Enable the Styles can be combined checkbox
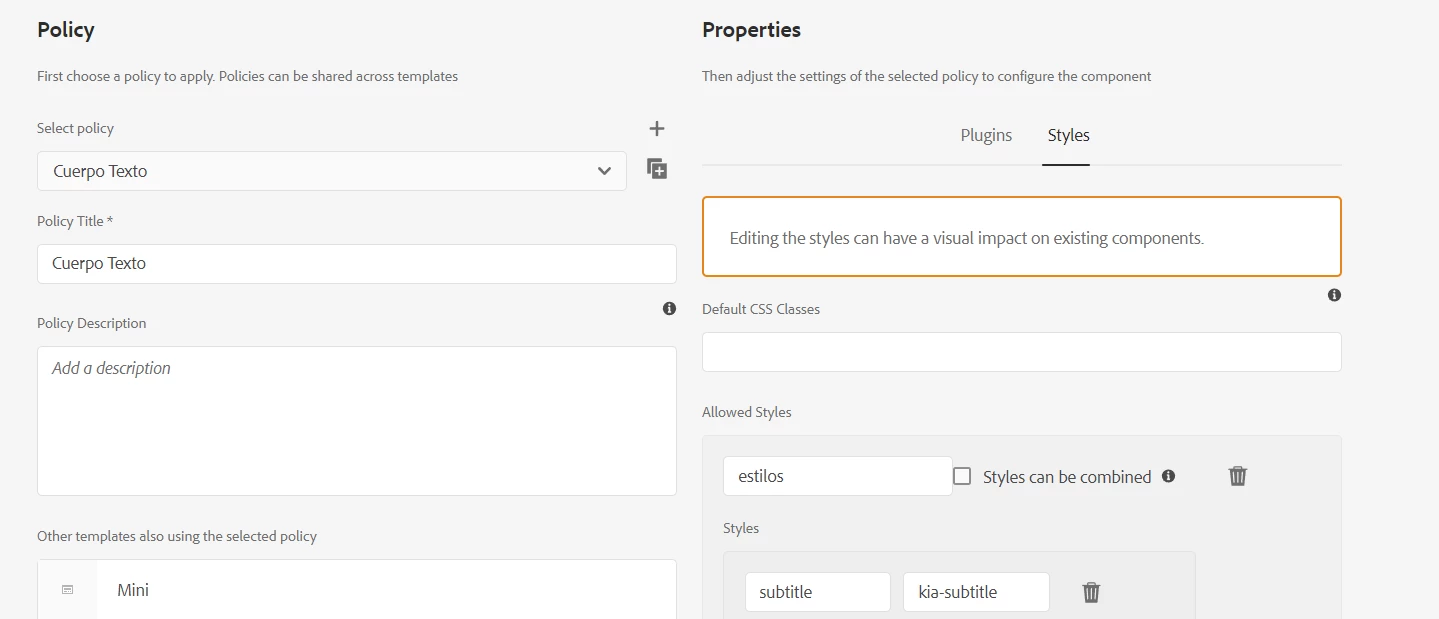1439x619 pixels. click(962, 476)
